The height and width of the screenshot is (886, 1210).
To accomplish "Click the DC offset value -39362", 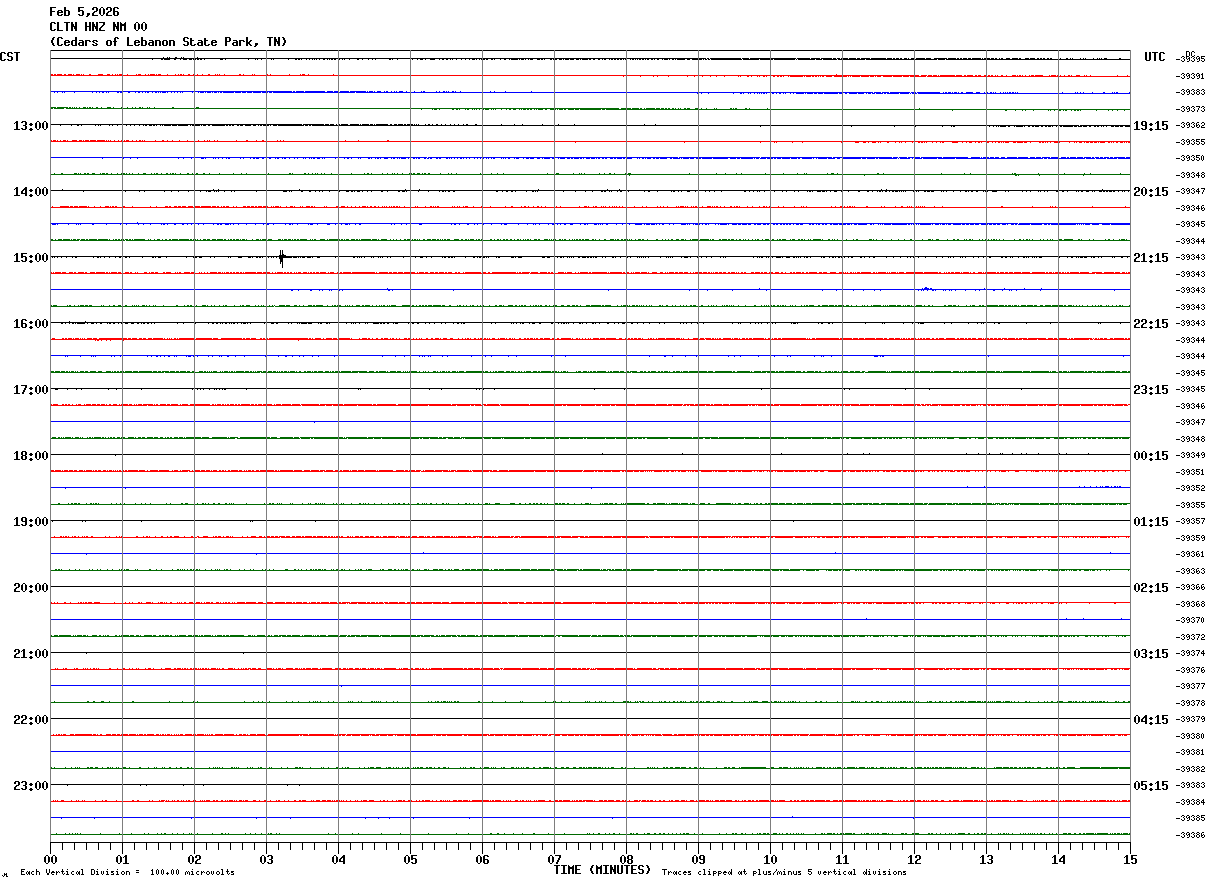I will coord(1192,125).
